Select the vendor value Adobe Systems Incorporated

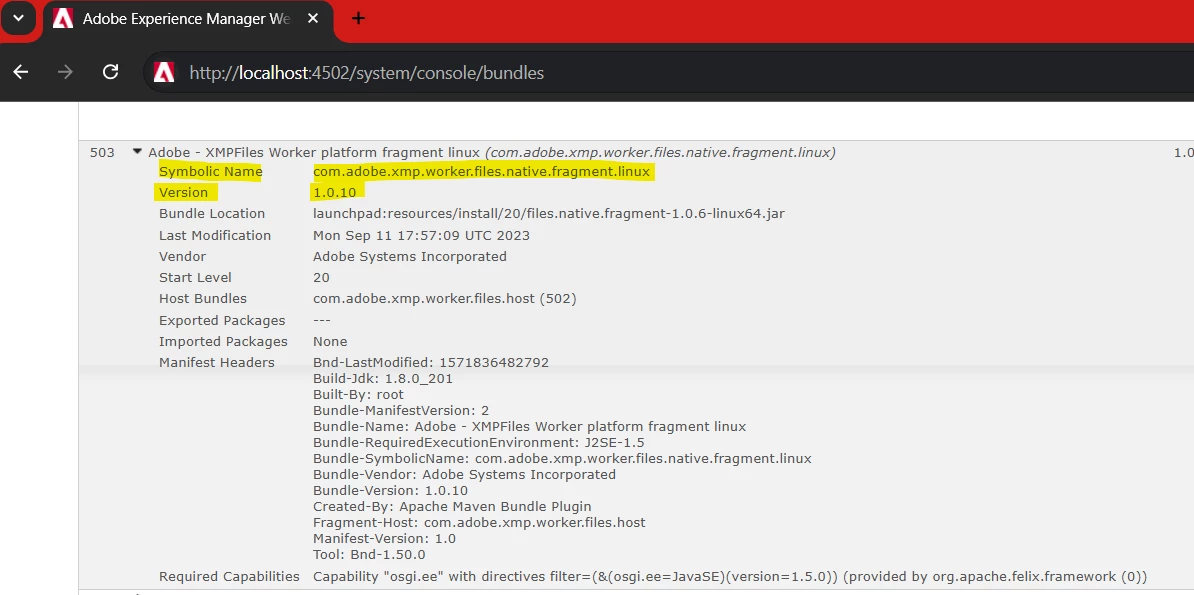(410, 257)
